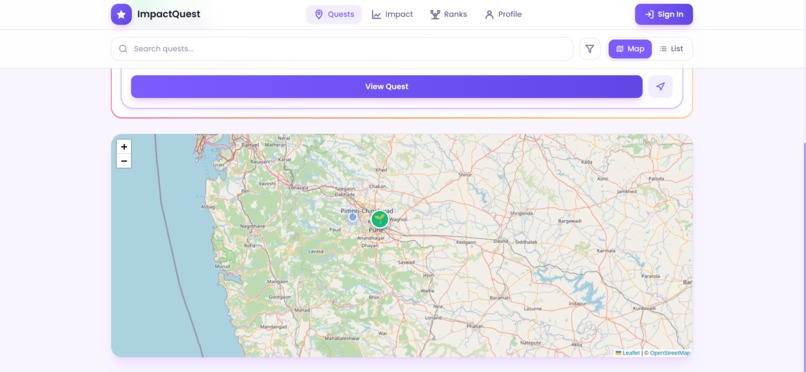The width and height of the screenshot is (806, 372).
Task: Switch to Map view
Action: point(630,49)
